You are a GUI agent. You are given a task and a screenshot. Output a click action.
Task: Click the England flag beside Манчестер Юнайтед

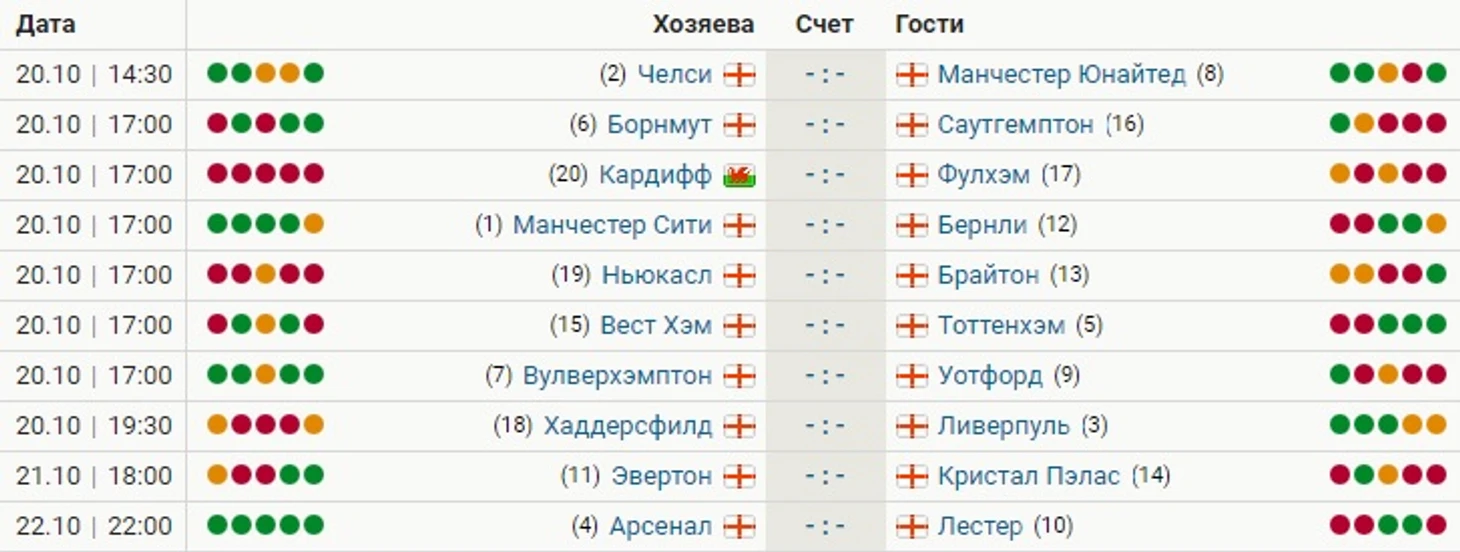click(911, 75)
